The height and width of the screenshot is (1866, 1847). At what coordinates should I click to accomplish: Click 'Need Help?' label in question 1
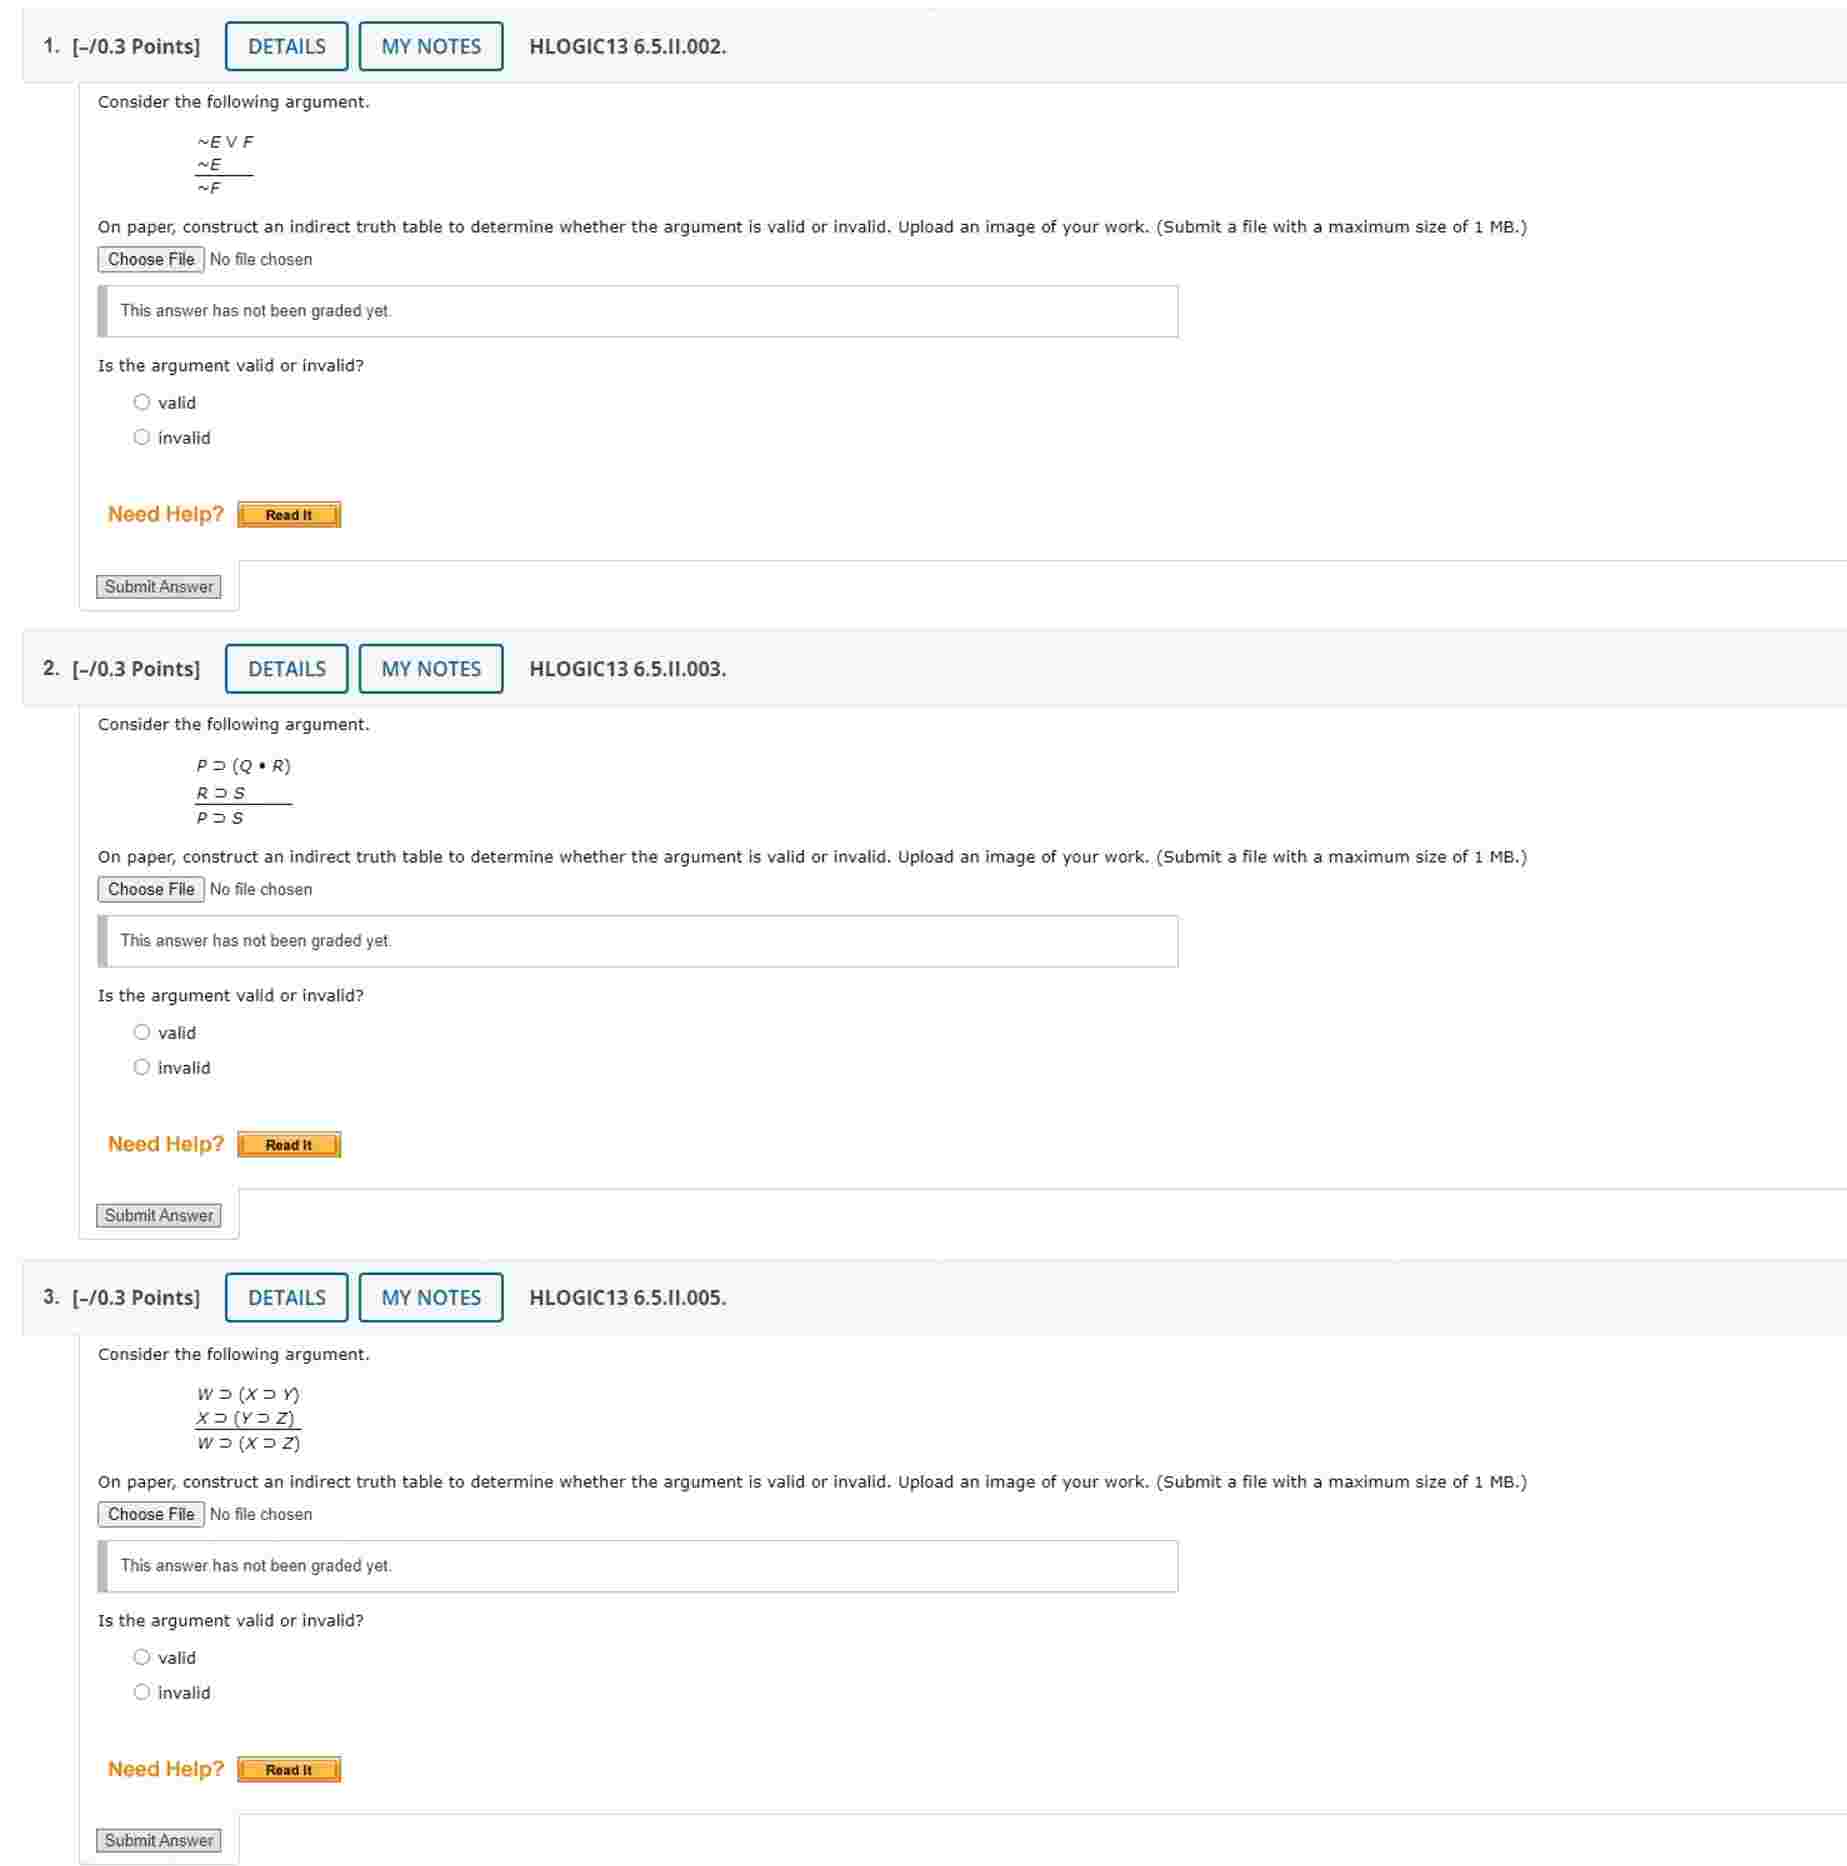166,514
